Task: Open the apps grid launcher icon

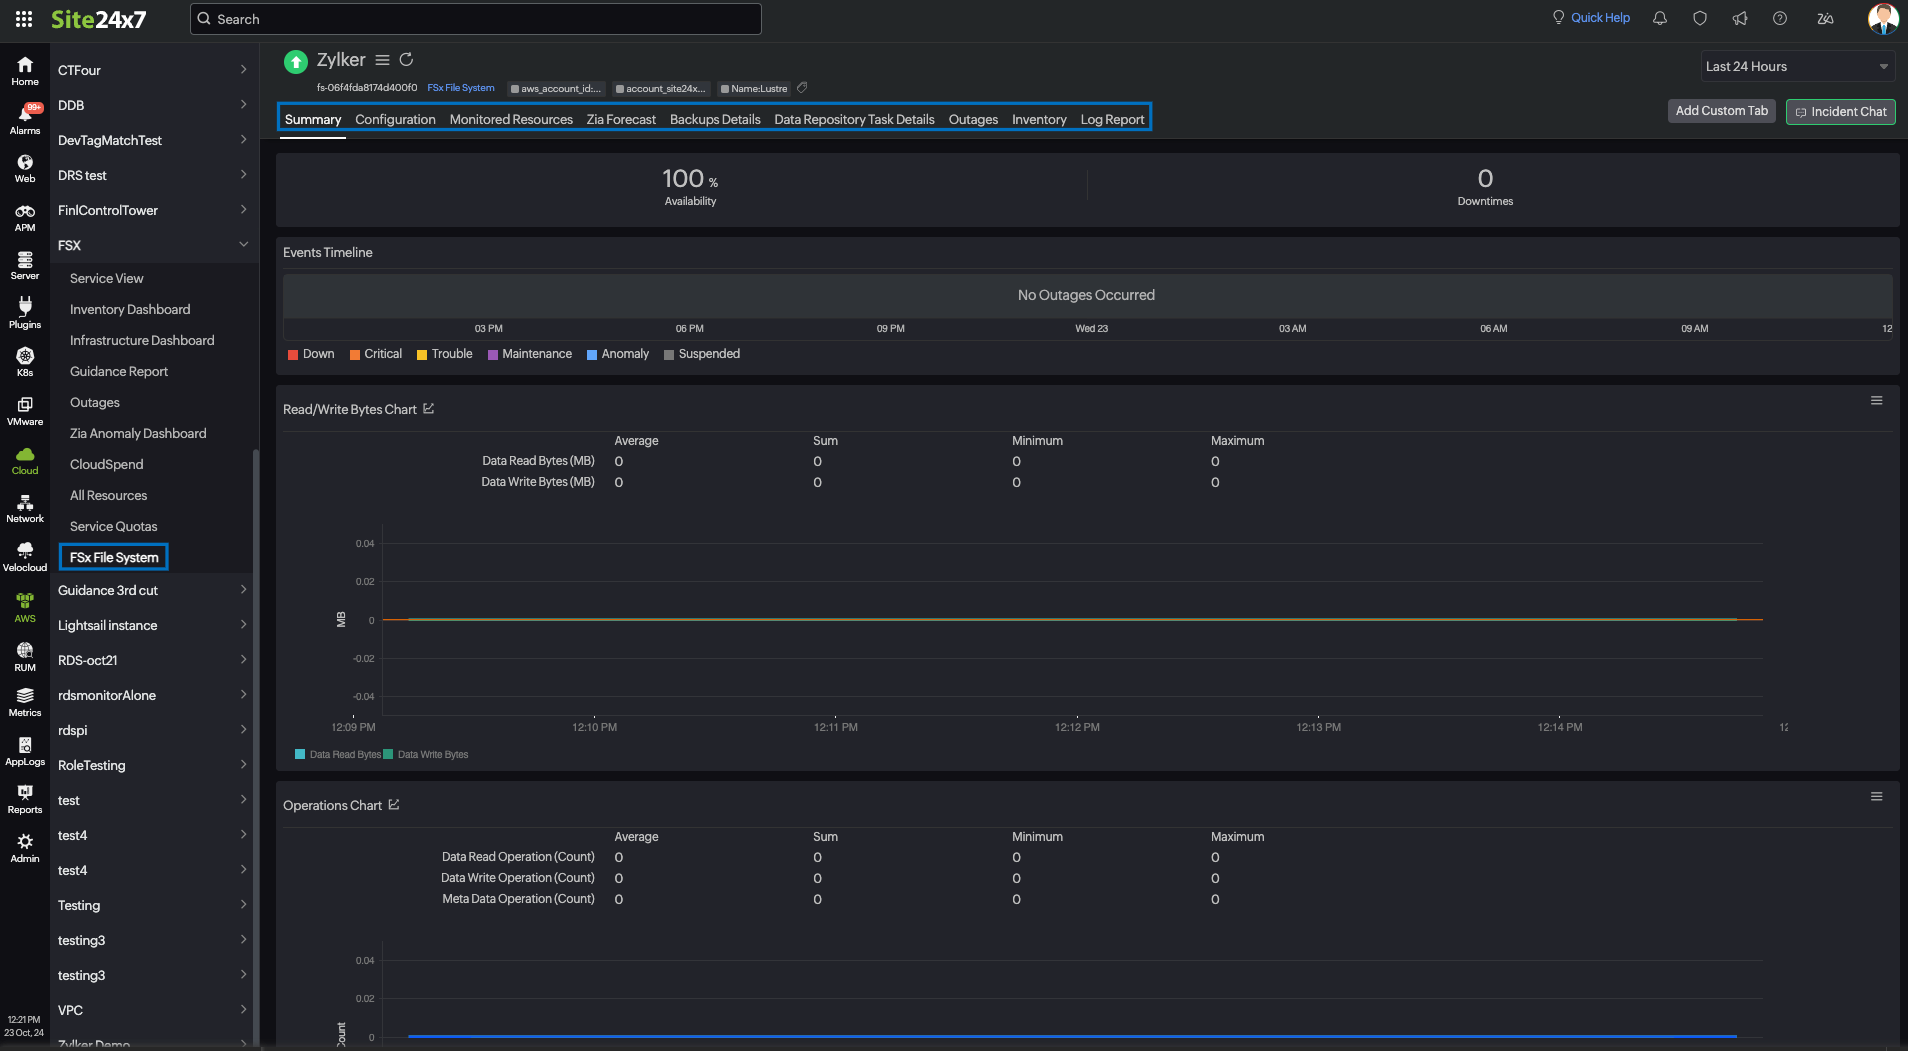Action: coord(24,19)
